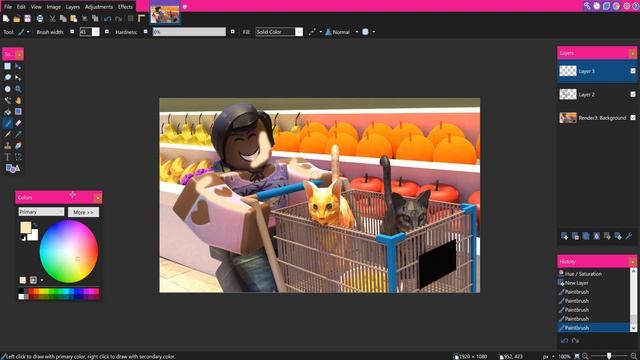Toggle the pixel grid icon

(x=131, y=19)
